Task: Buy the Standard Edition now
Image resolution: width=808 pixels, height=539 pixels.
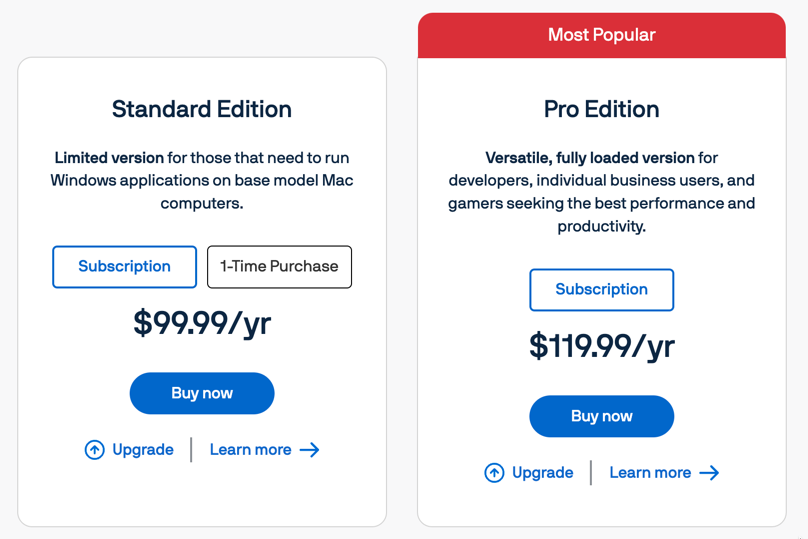Action: click(202, 393)
